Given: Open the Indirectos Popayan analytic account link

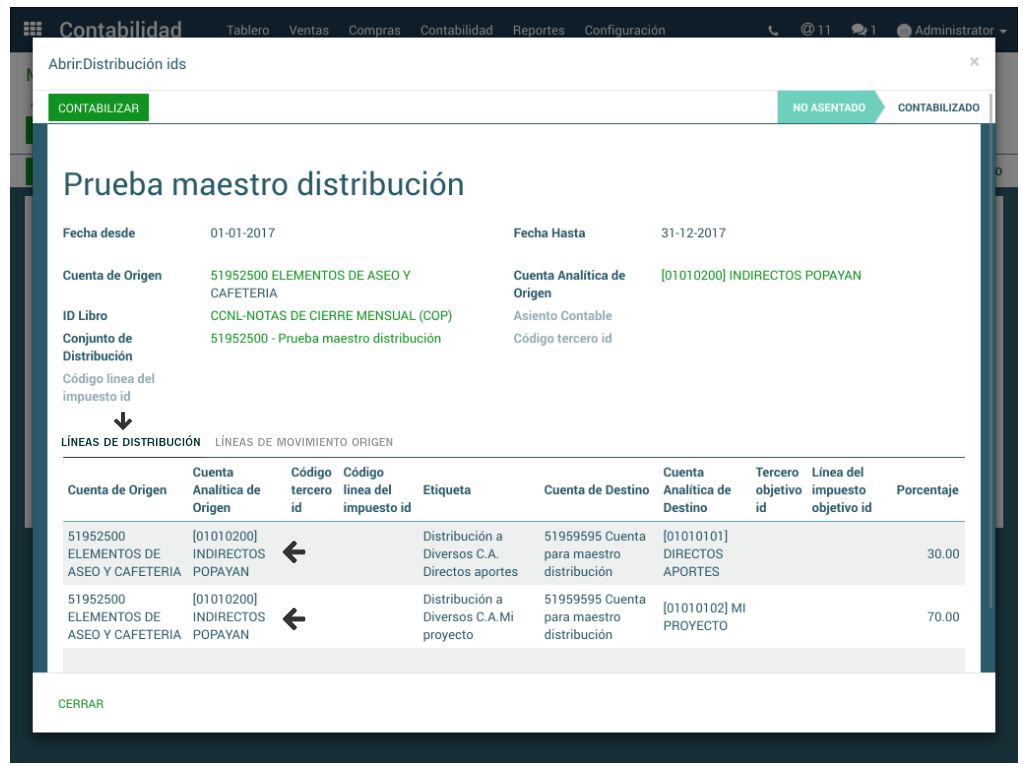Looking at the screenshot, I should 760,276.
